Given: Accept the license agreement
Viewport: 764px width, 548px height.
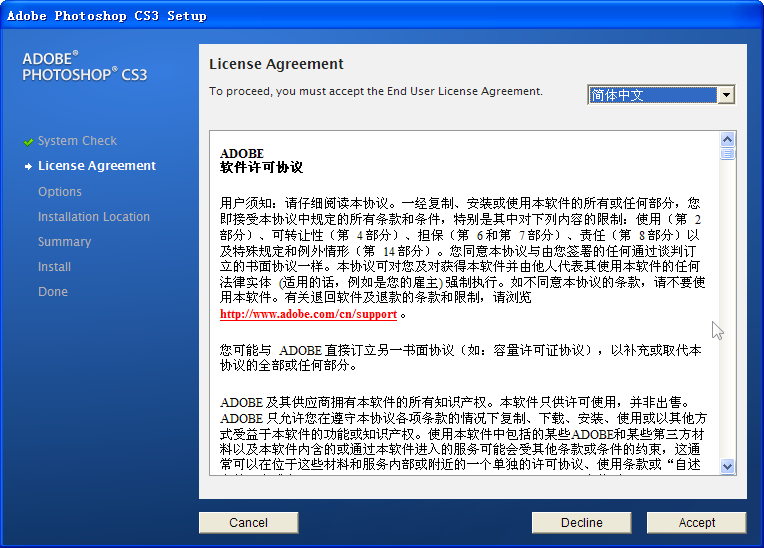Looking at the screenshot, I should tap(696, 523).
